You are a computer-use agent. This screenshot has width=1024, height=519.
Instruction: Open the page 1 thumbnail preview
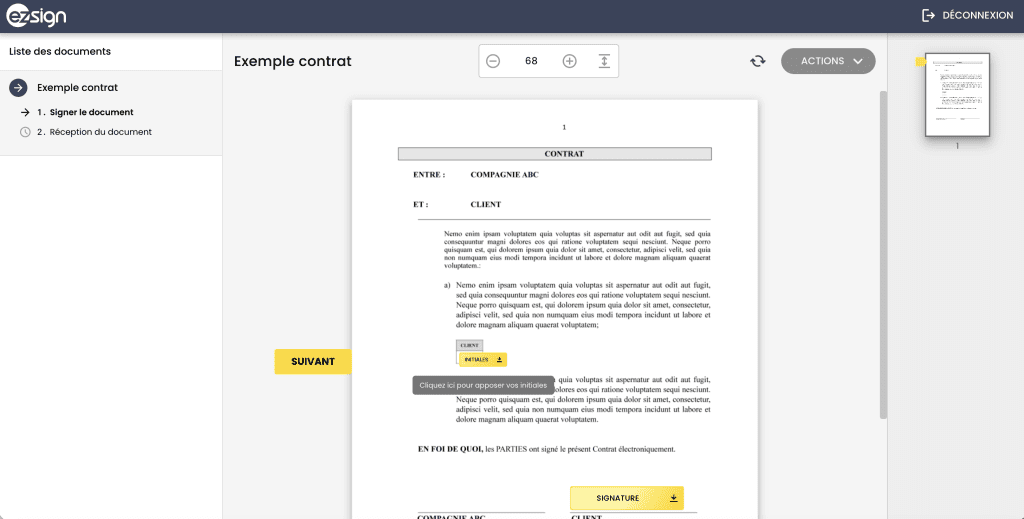(x=957, y=95)
